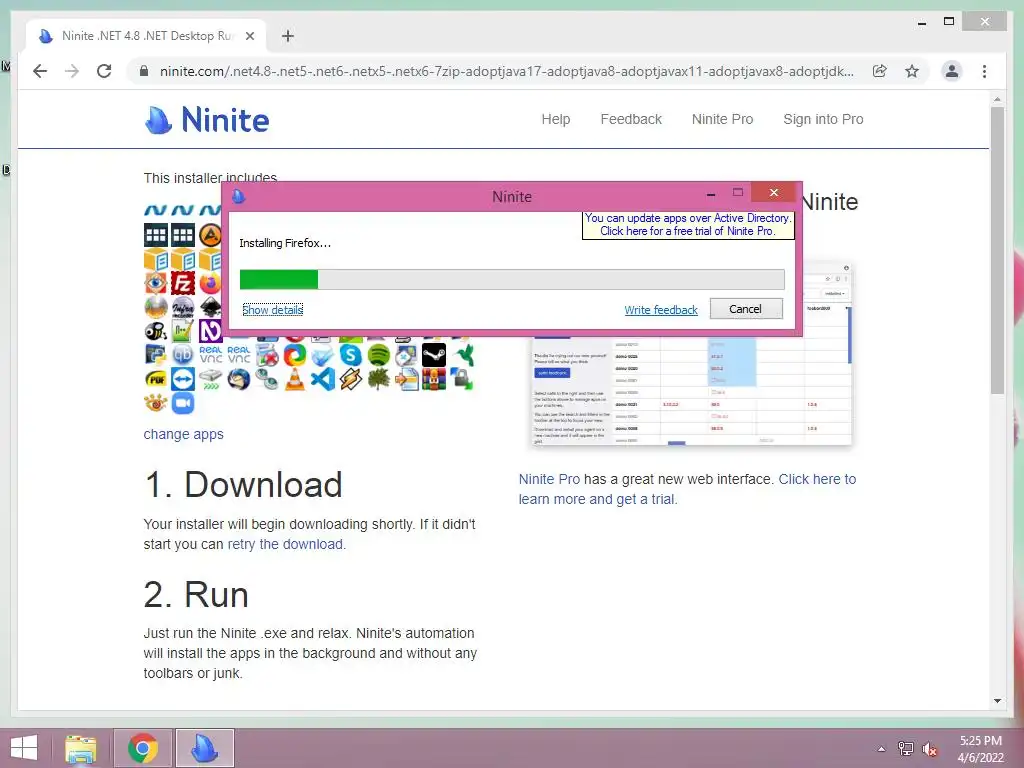Viewport: 1024px width, 768px height.
Task: Cancel the Ninite installation
Action: tap(746, 309)
